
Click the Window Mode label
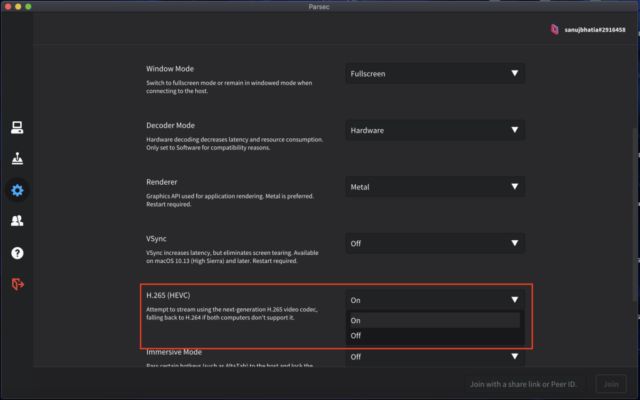170,69
